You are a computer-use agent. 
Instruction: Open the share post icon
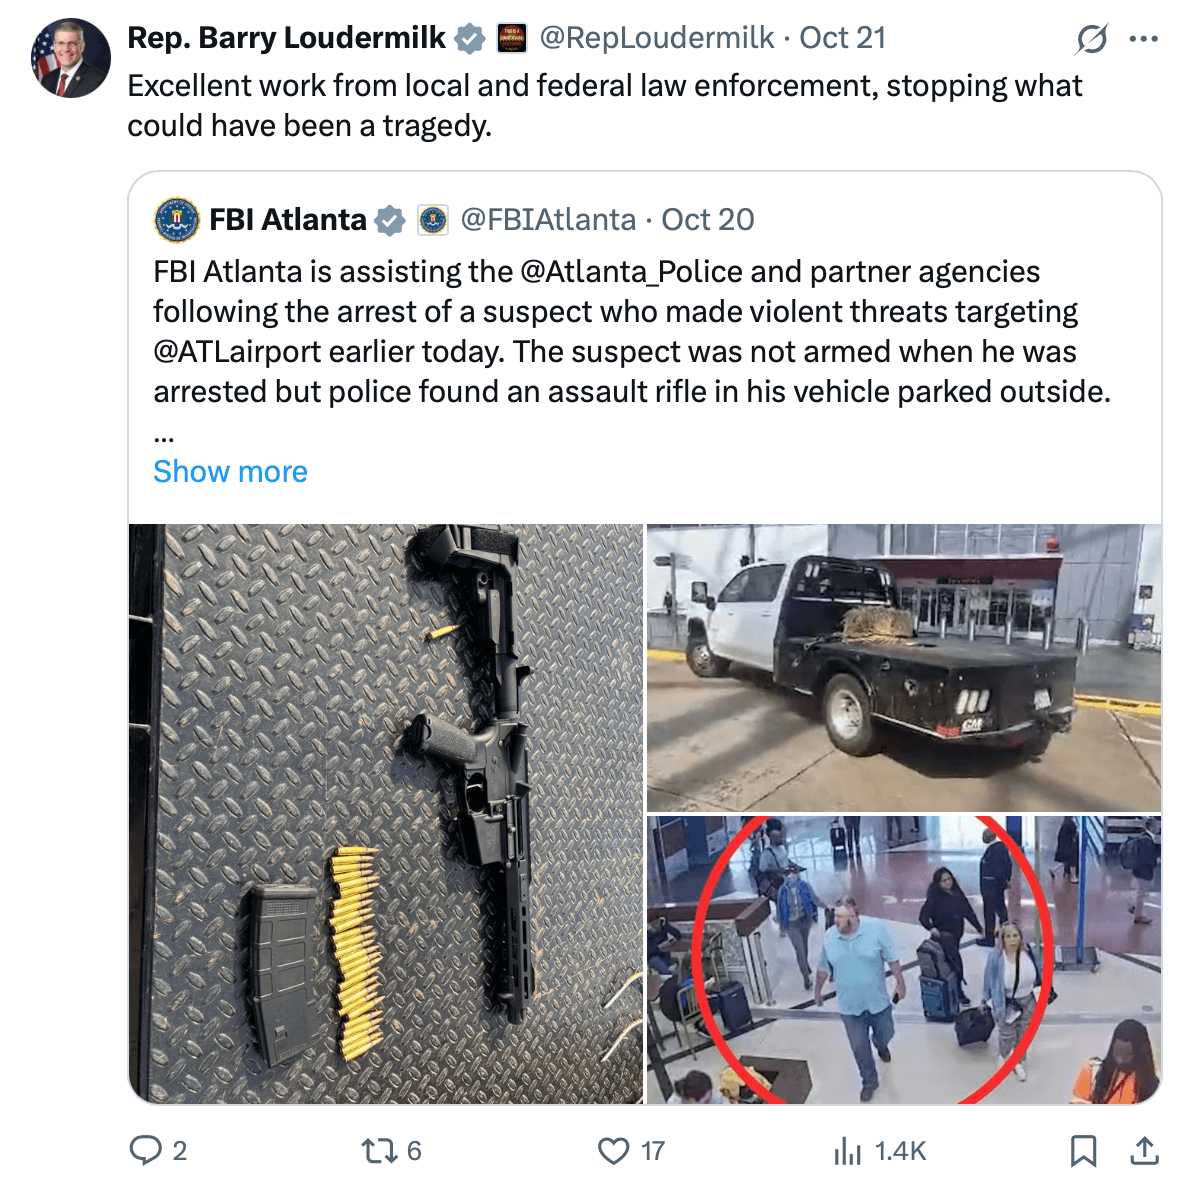click(x=1144, y=1151)
